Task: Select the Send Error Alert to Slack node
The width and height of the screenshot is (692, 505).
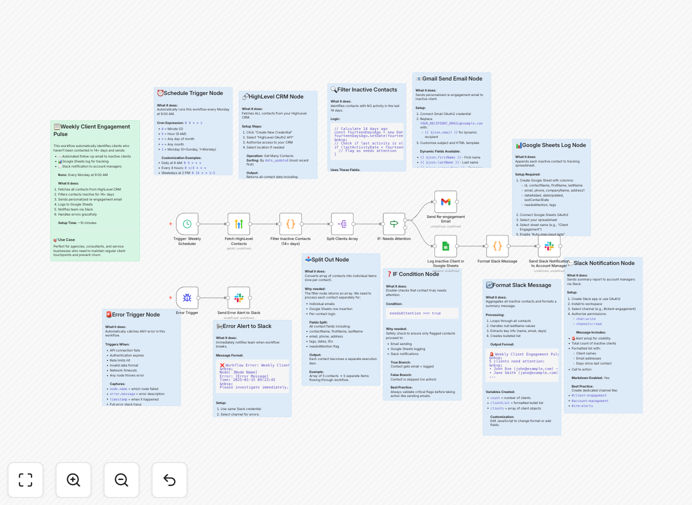Action: click(239, 298)
